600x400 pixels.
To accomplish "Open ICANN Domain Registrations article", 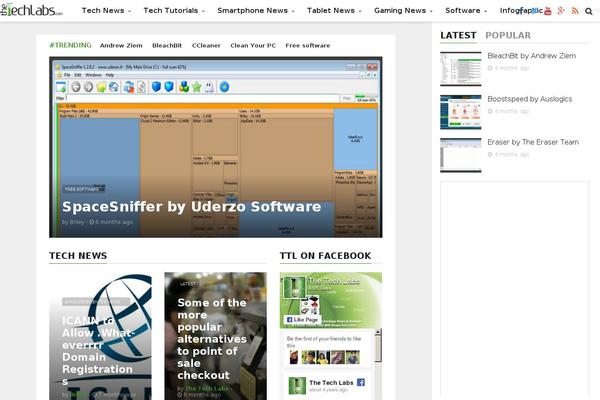I will (98, 351).
